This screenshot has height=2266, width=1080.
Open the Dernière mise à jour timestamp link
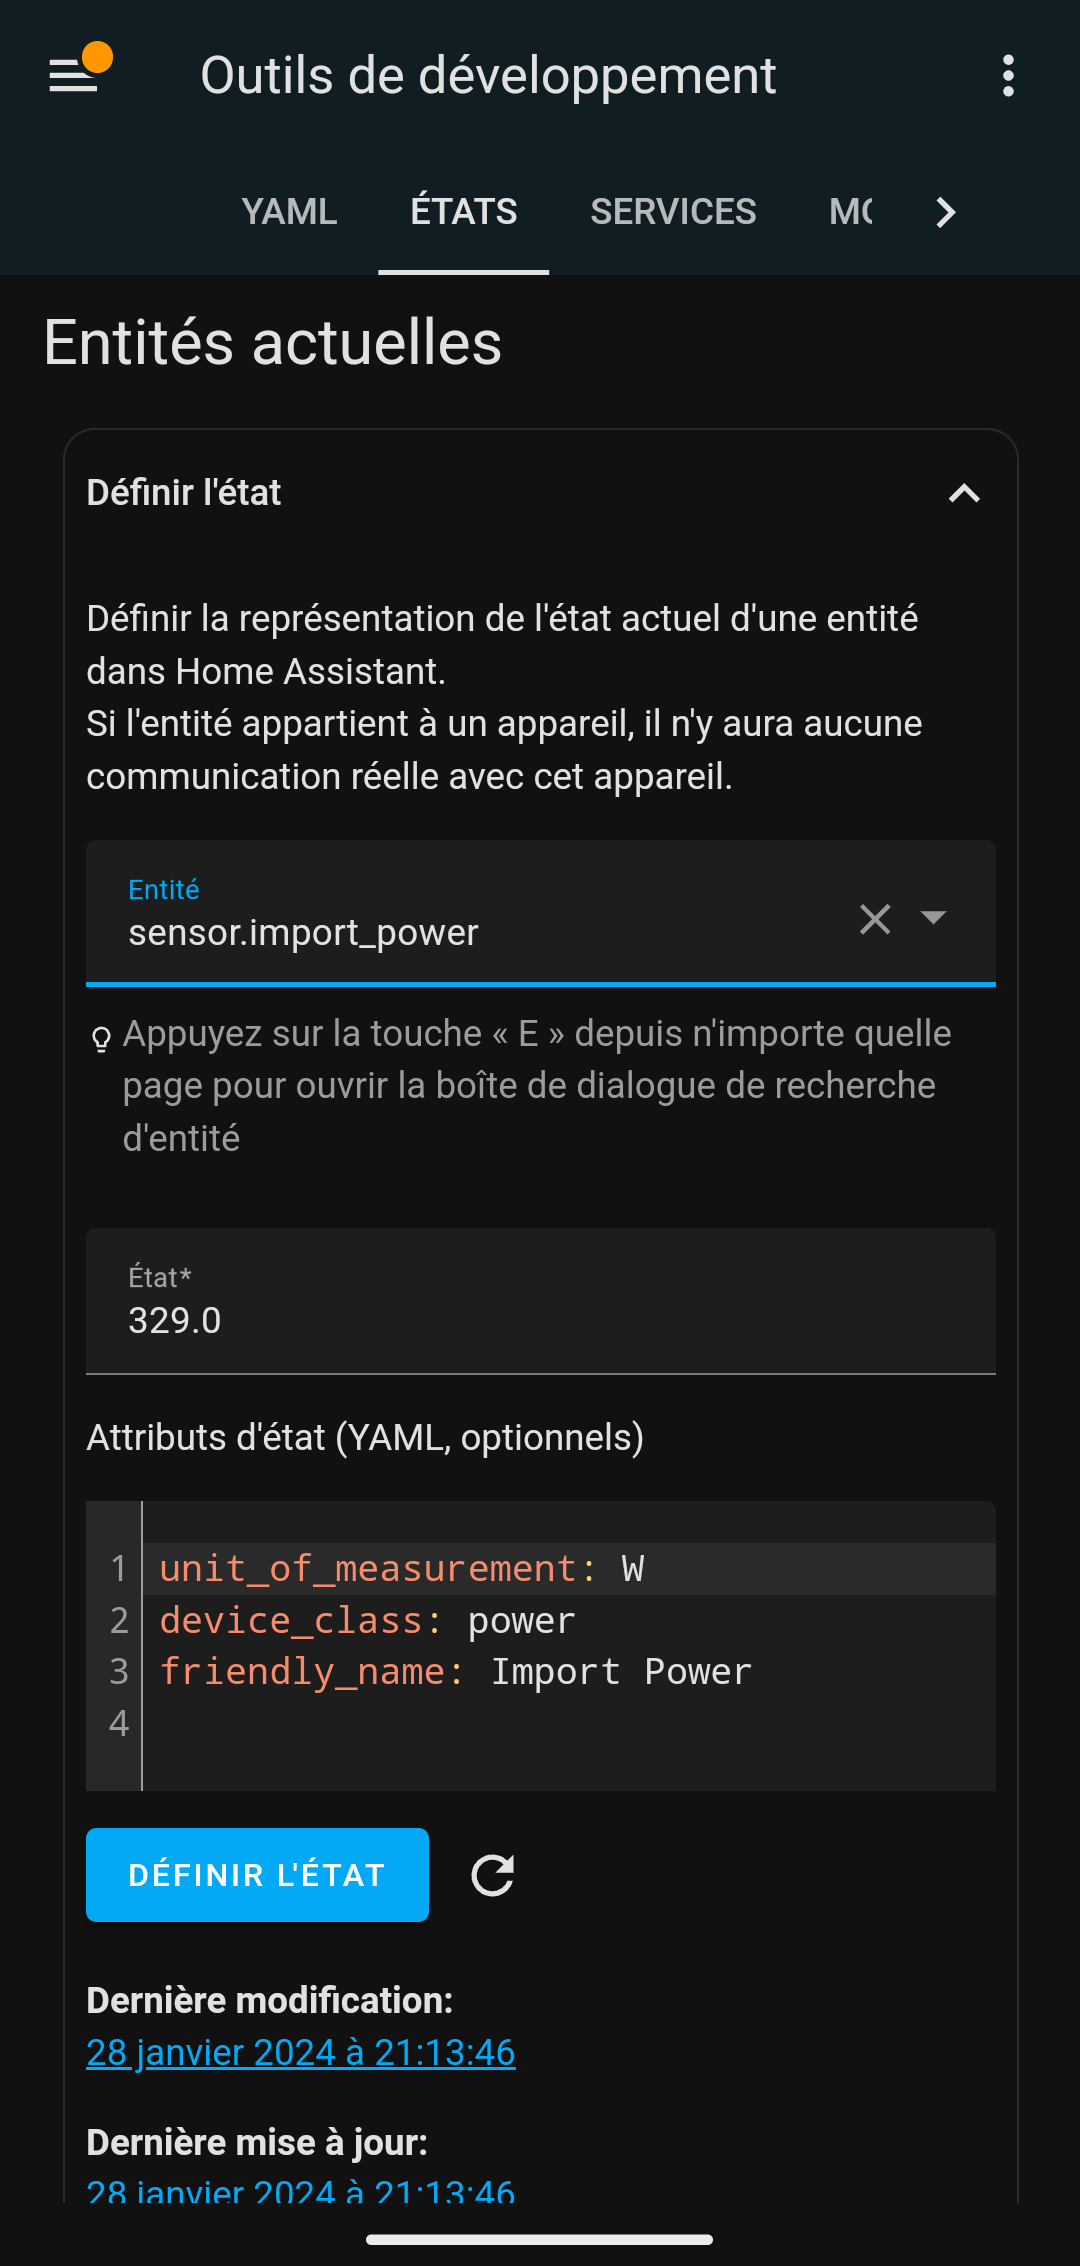[301, 2190]
